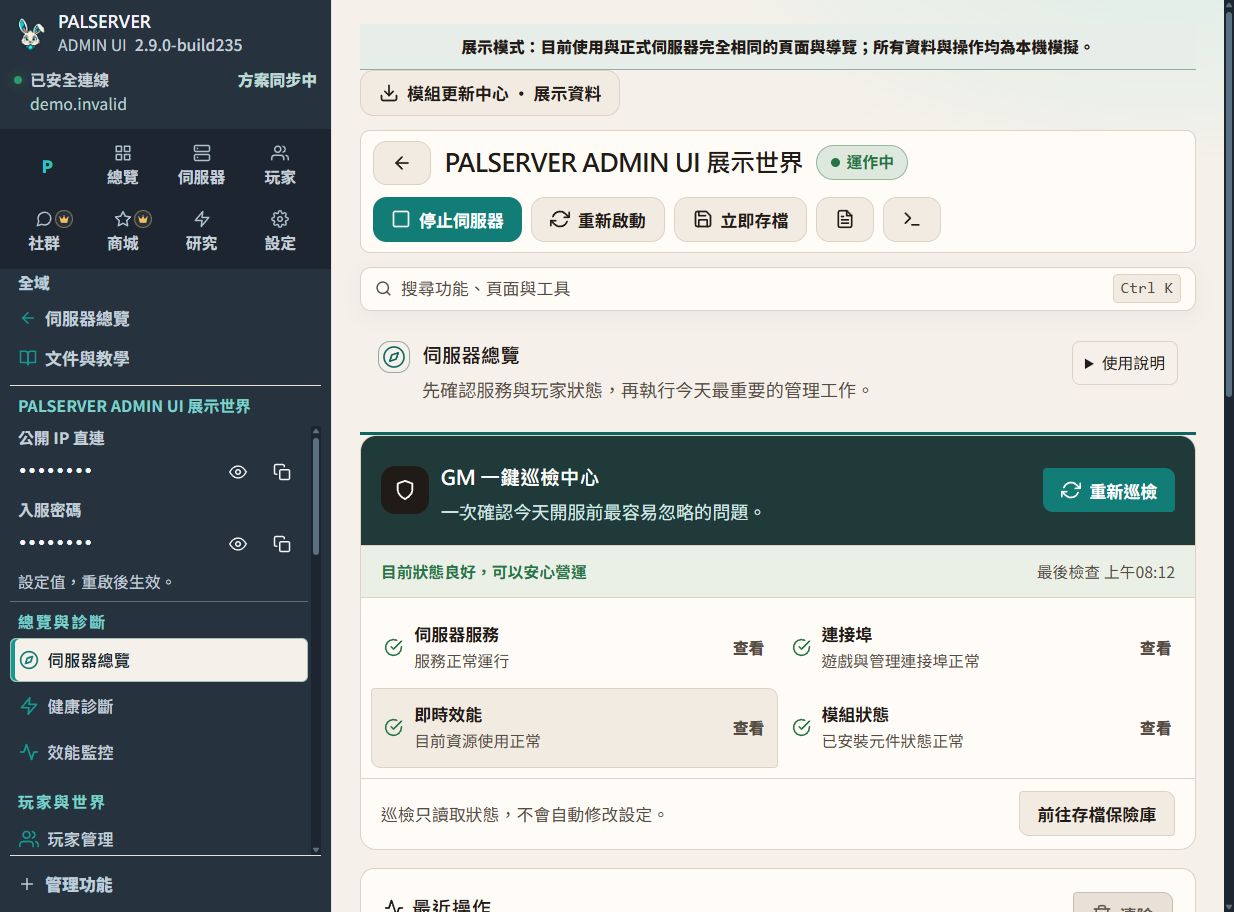Screen dimensions: 1234x912
Task: Open 模組更新中心 ・ 展示資料
Action: click(490, 94)
